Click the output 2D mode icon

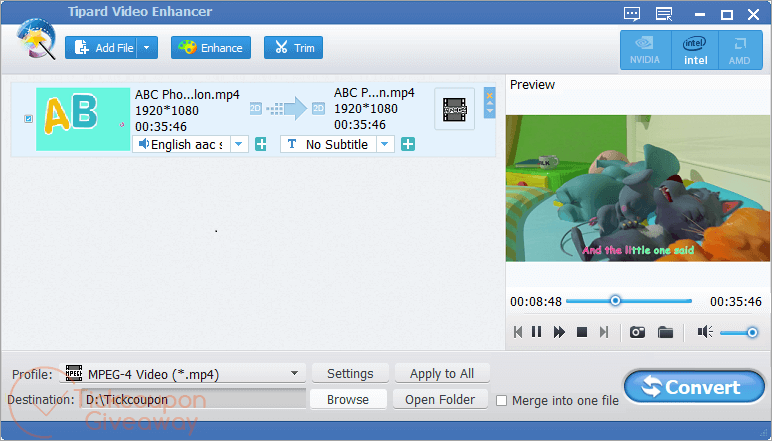[x=319, y=108]
